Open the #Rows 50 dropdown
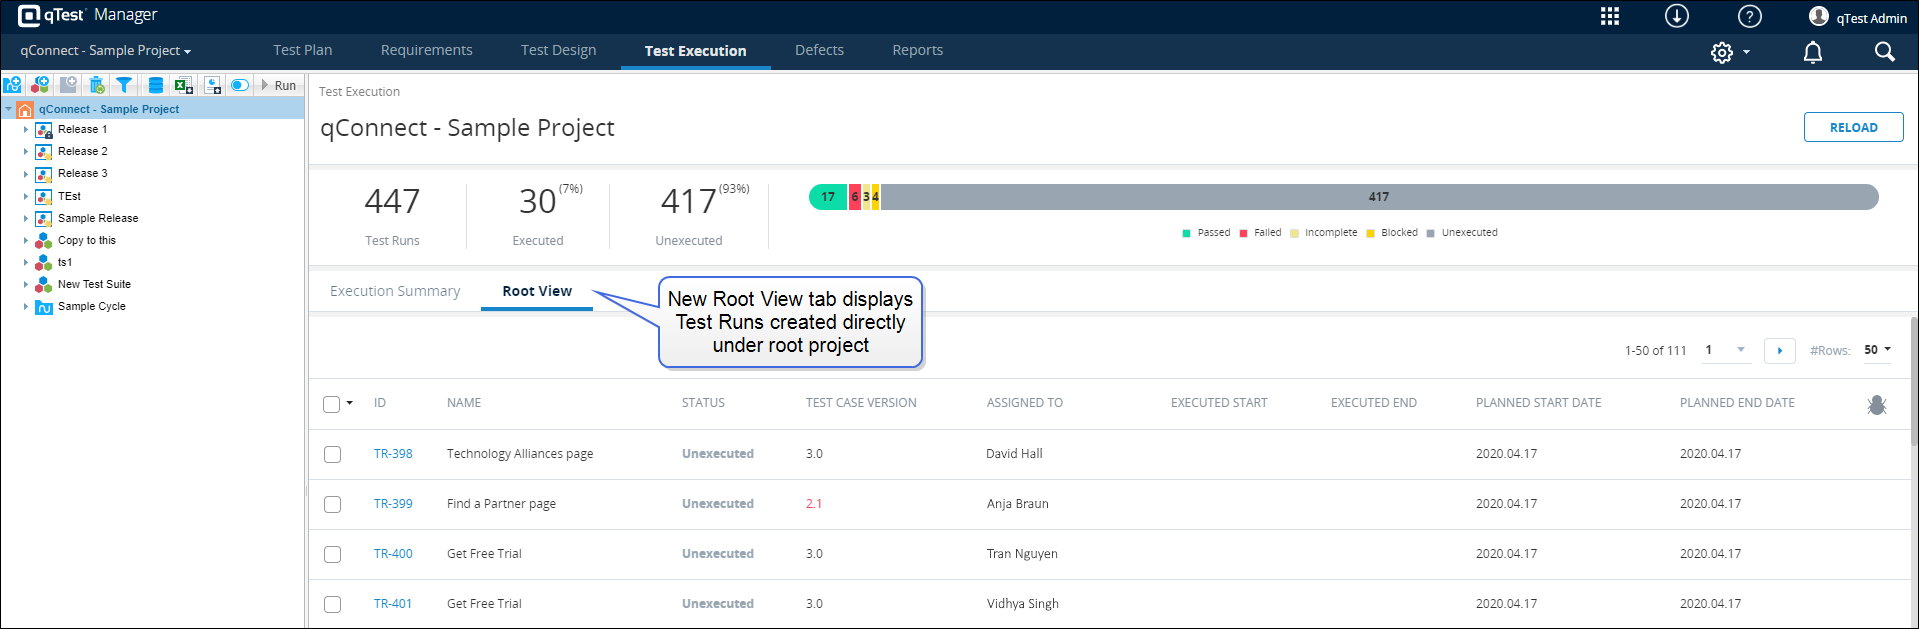The image size is (1919, 629). pyautogui.click(x=1877, y=350)
